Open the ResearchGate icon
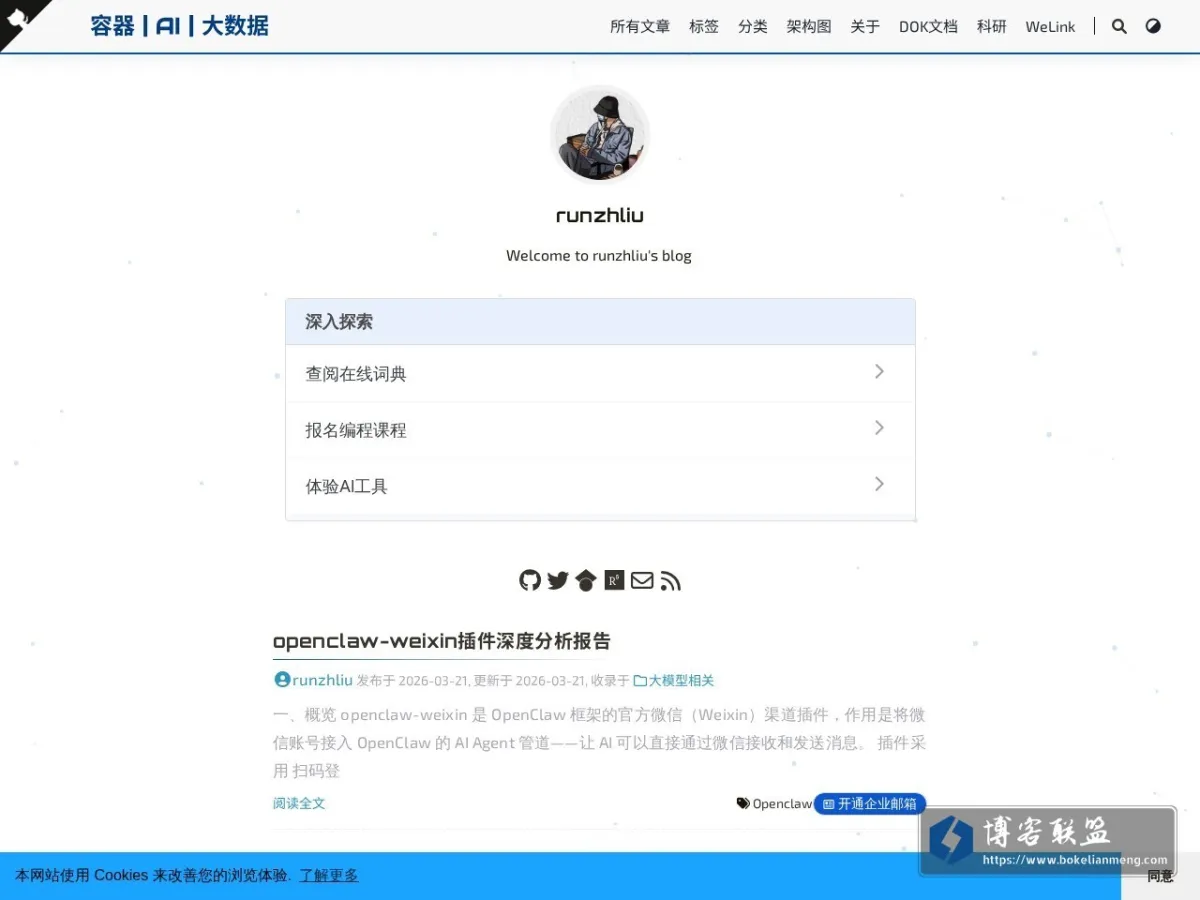Screen dimensions: 1200x900 point(614,580)
